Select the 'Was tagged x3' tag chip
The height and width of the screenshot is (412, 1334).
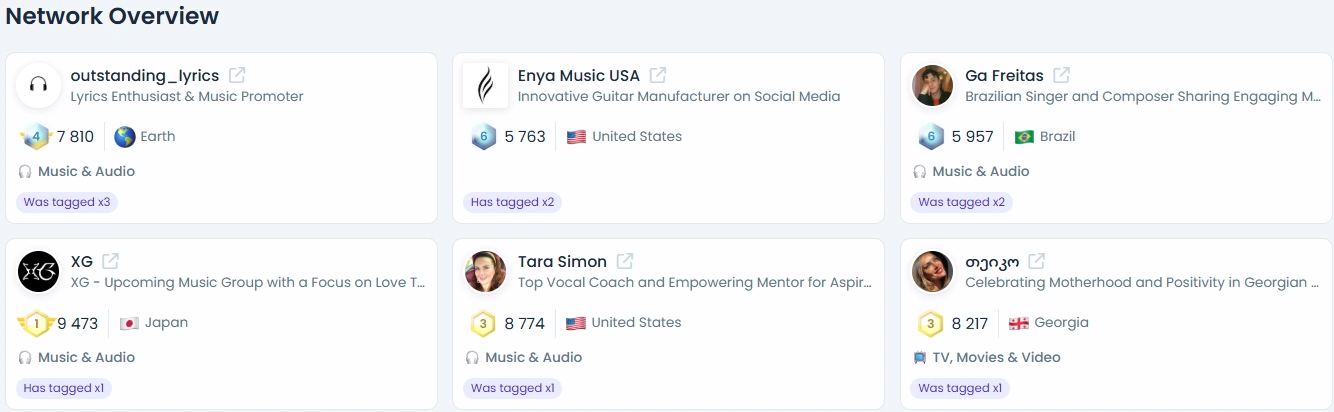coord(67,202)
